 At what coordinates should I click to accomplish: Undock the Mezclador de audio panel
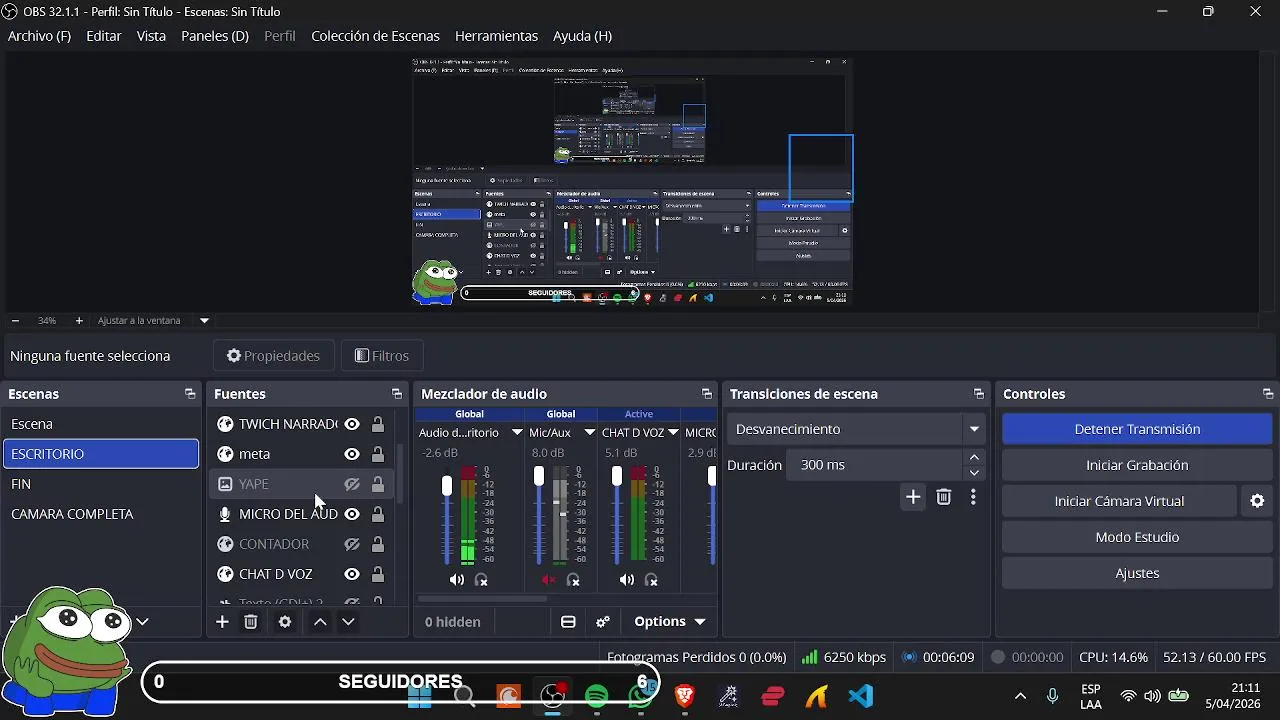(x=707, y=394)
